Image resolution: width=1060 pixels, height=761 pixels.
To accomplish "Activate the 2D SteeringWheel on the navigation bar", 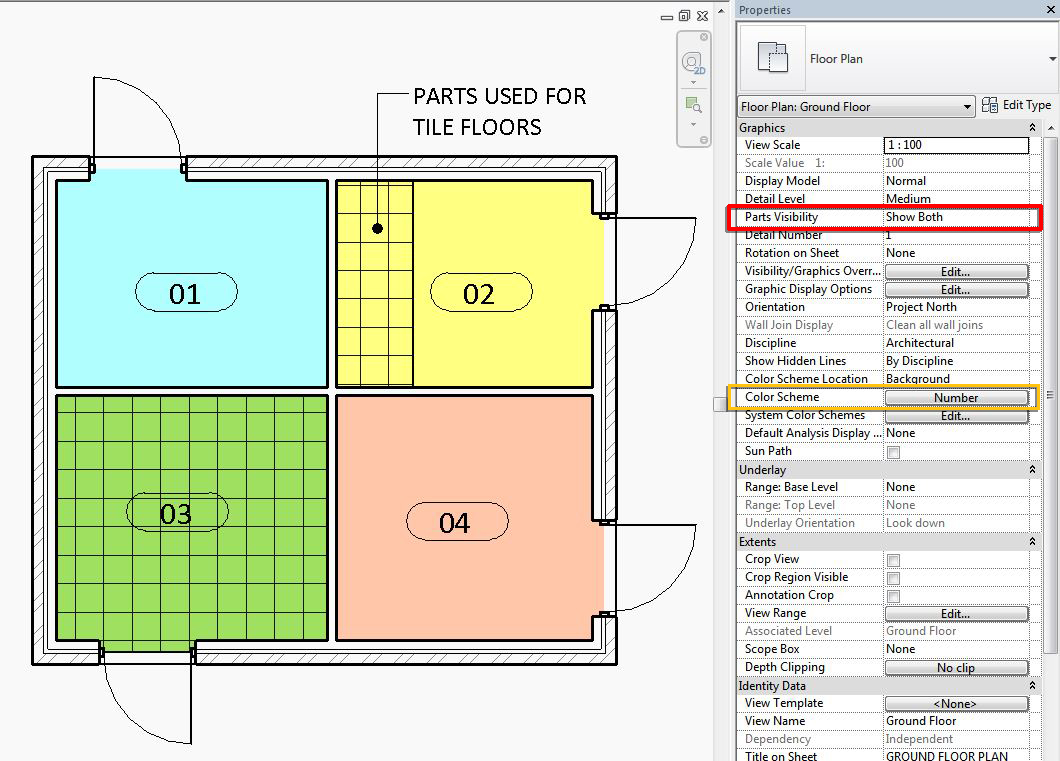I will tap(692, 62).
